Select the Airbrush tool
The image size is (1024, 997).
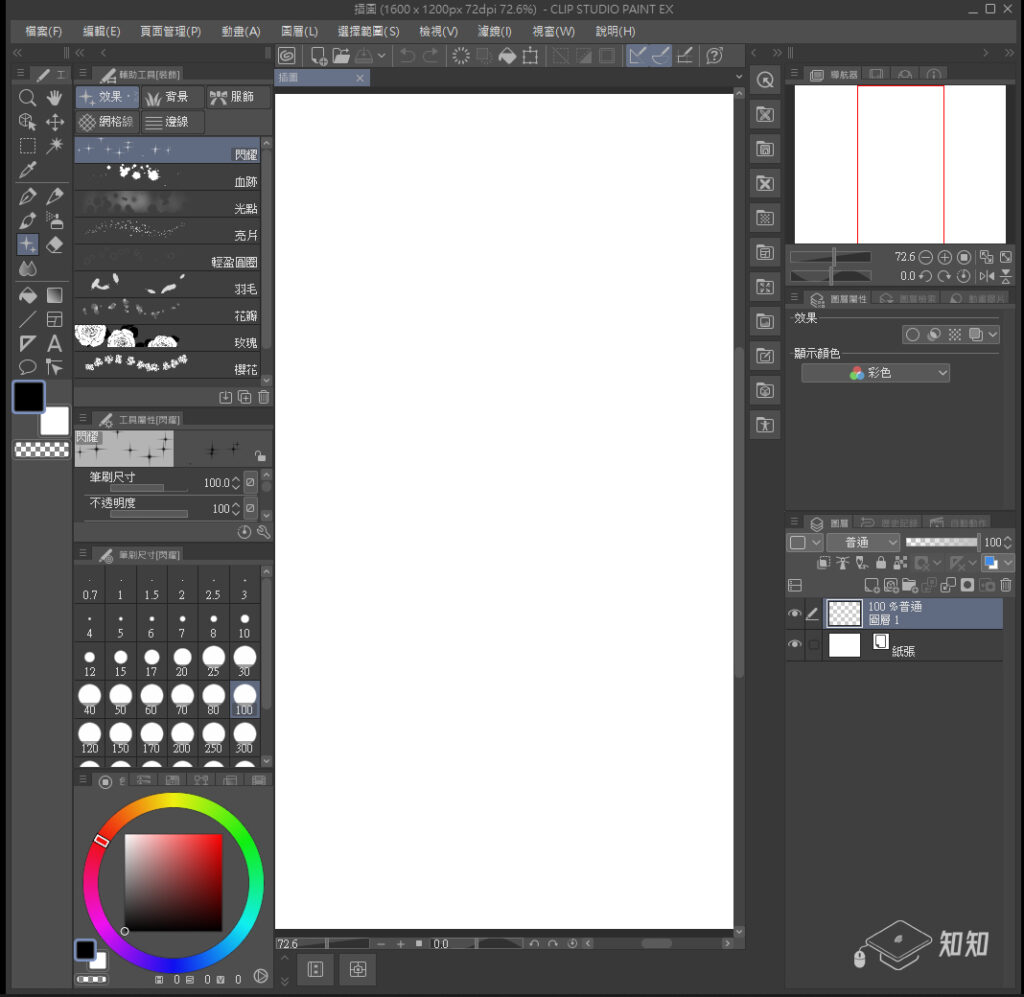click(55, 221)
